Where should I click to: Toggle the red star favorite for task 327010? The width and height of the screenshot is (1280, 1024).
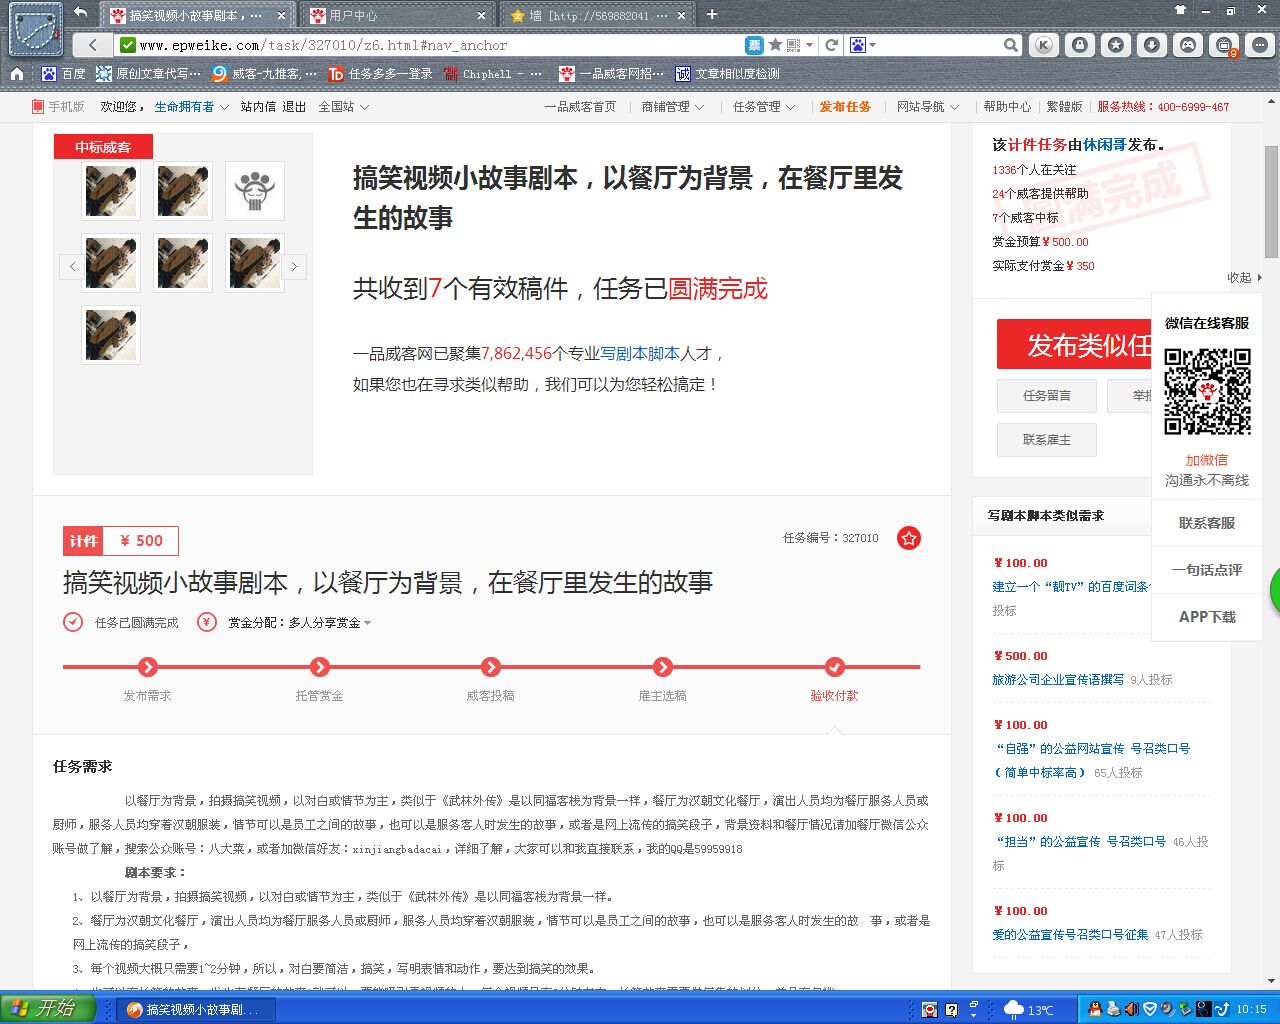pos(908,538)
